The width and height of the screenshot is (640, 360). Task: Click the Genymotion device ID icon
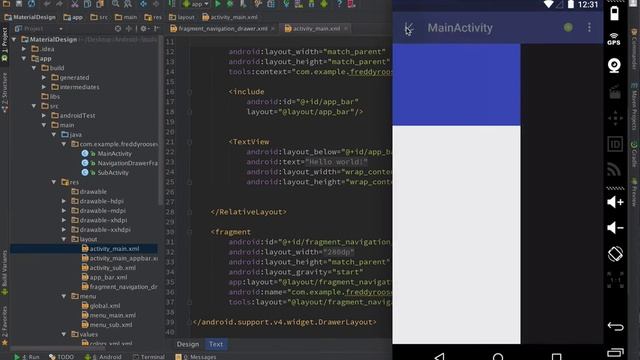(x=615, y=144)
